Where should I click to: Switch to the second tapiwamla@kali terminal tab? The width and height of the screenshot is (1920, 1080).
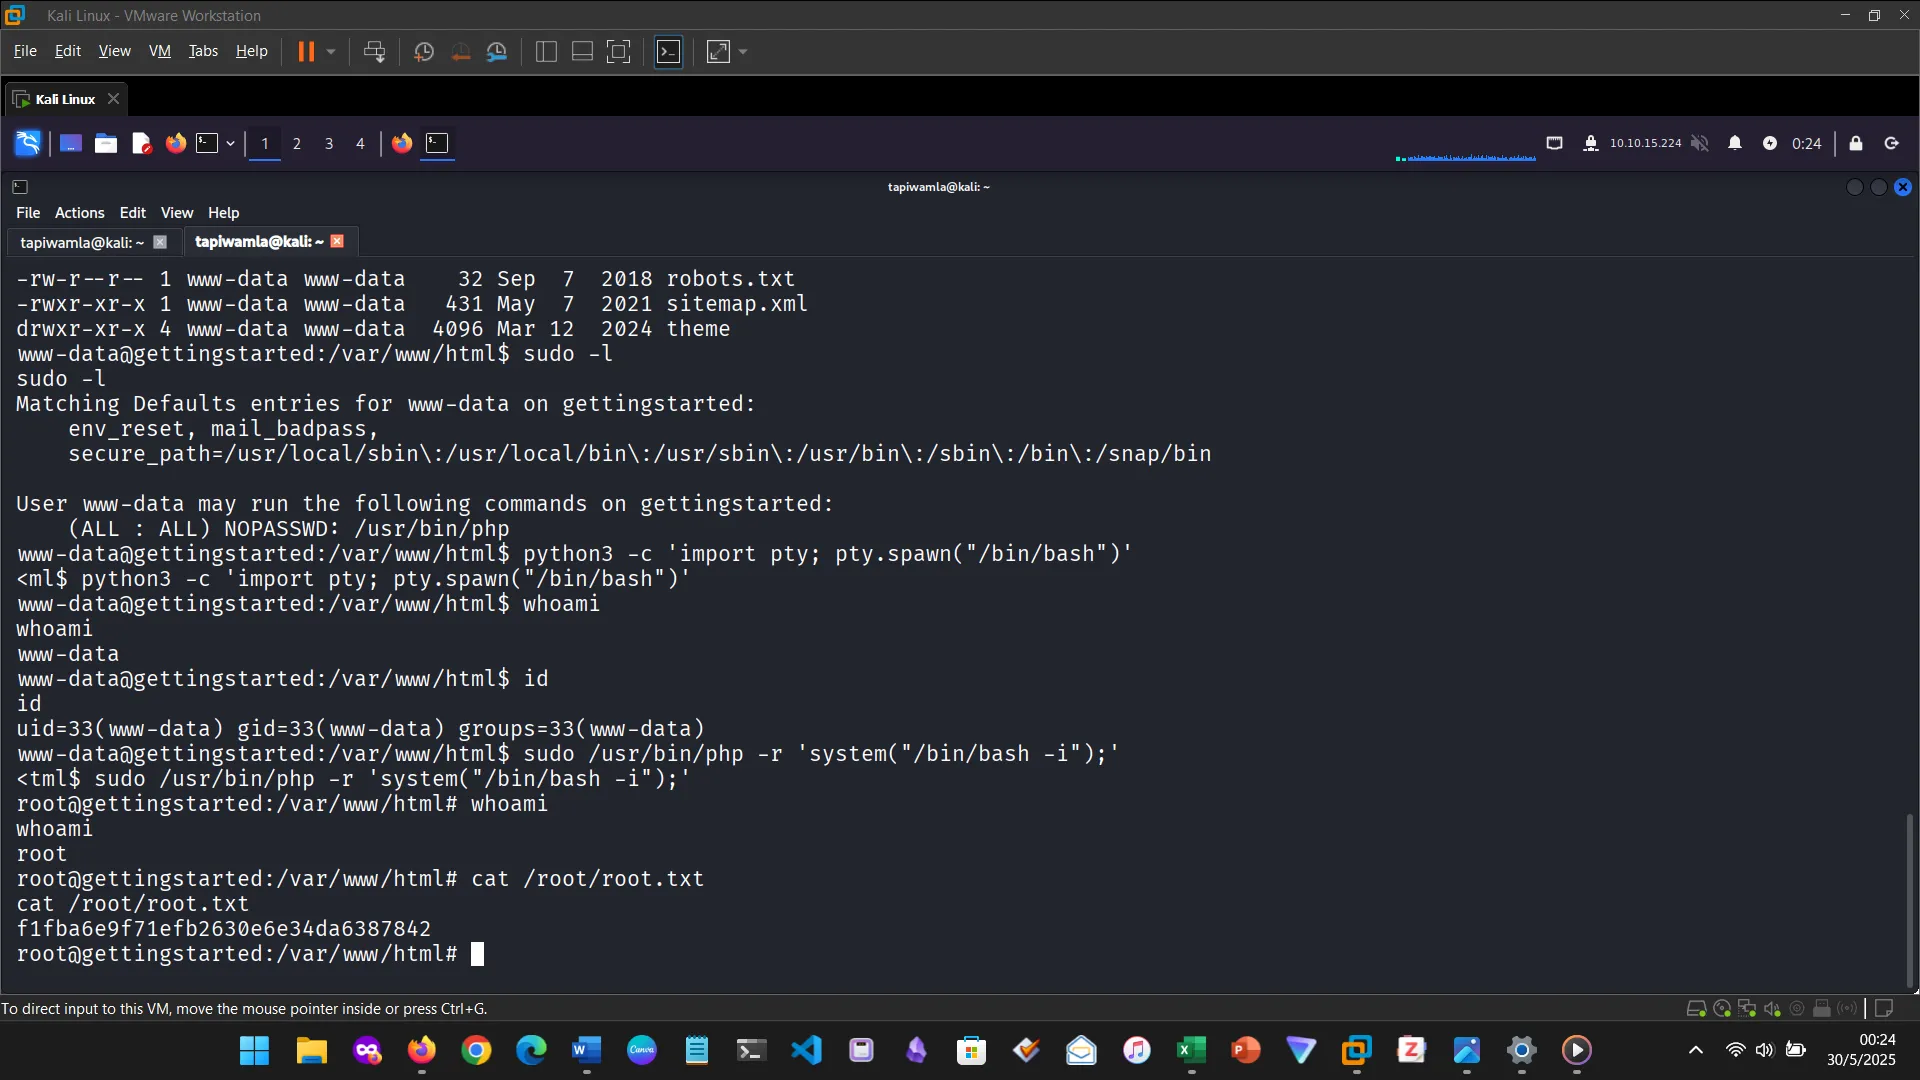click(256, 242)
